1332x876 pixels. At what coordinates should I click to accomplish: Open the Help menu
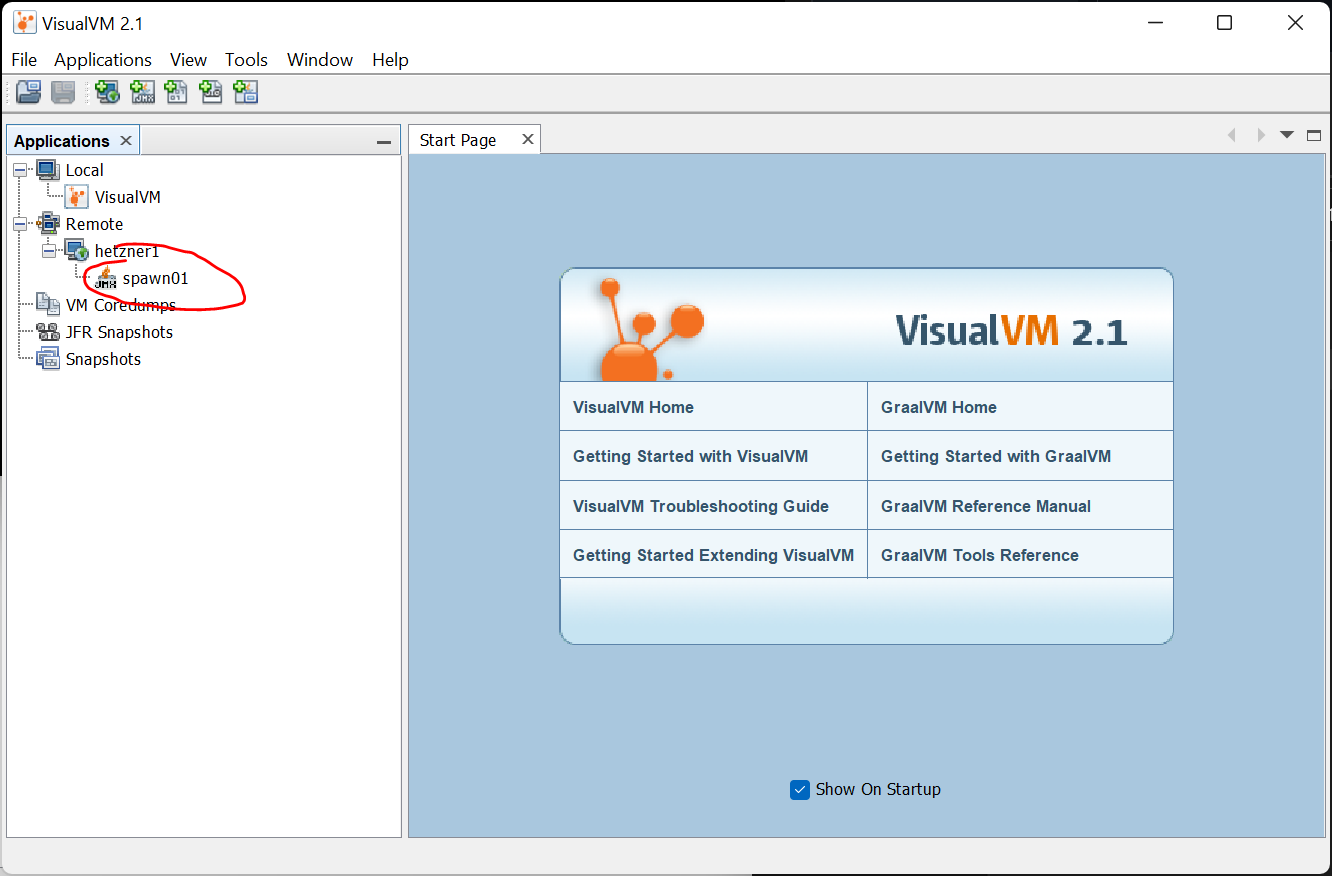coord(390,60)
